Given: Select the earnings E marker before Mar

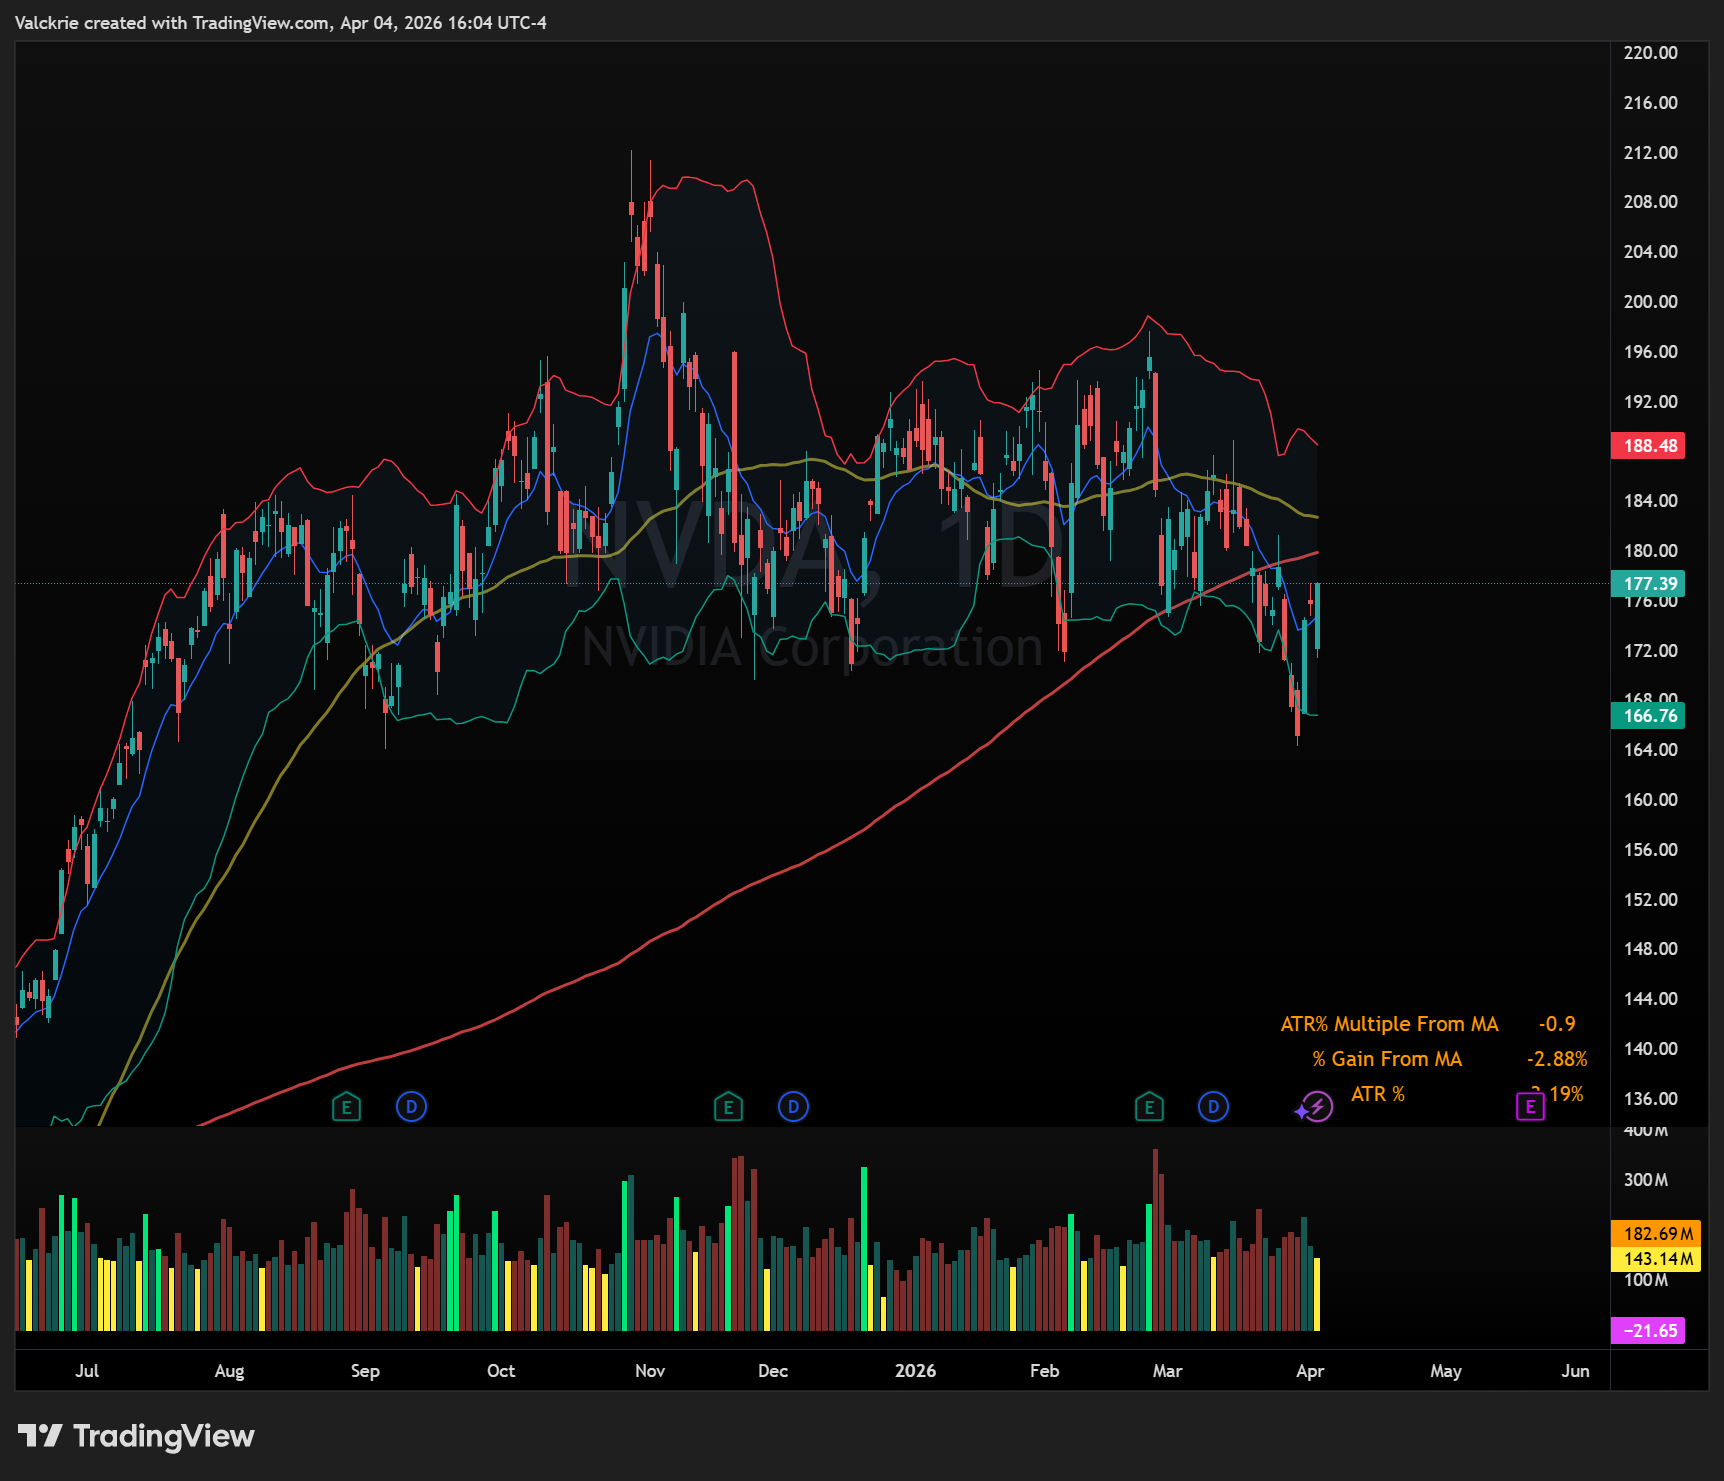Looking at the screenshot, I should click(1149, 1107).
